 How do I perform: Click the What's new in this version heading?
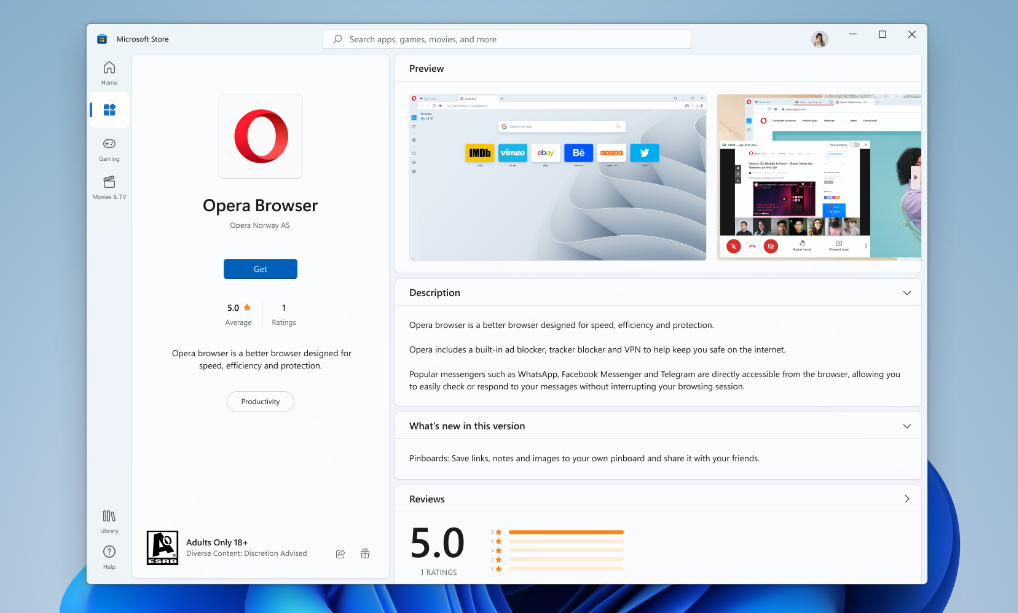tap(467, 426)
